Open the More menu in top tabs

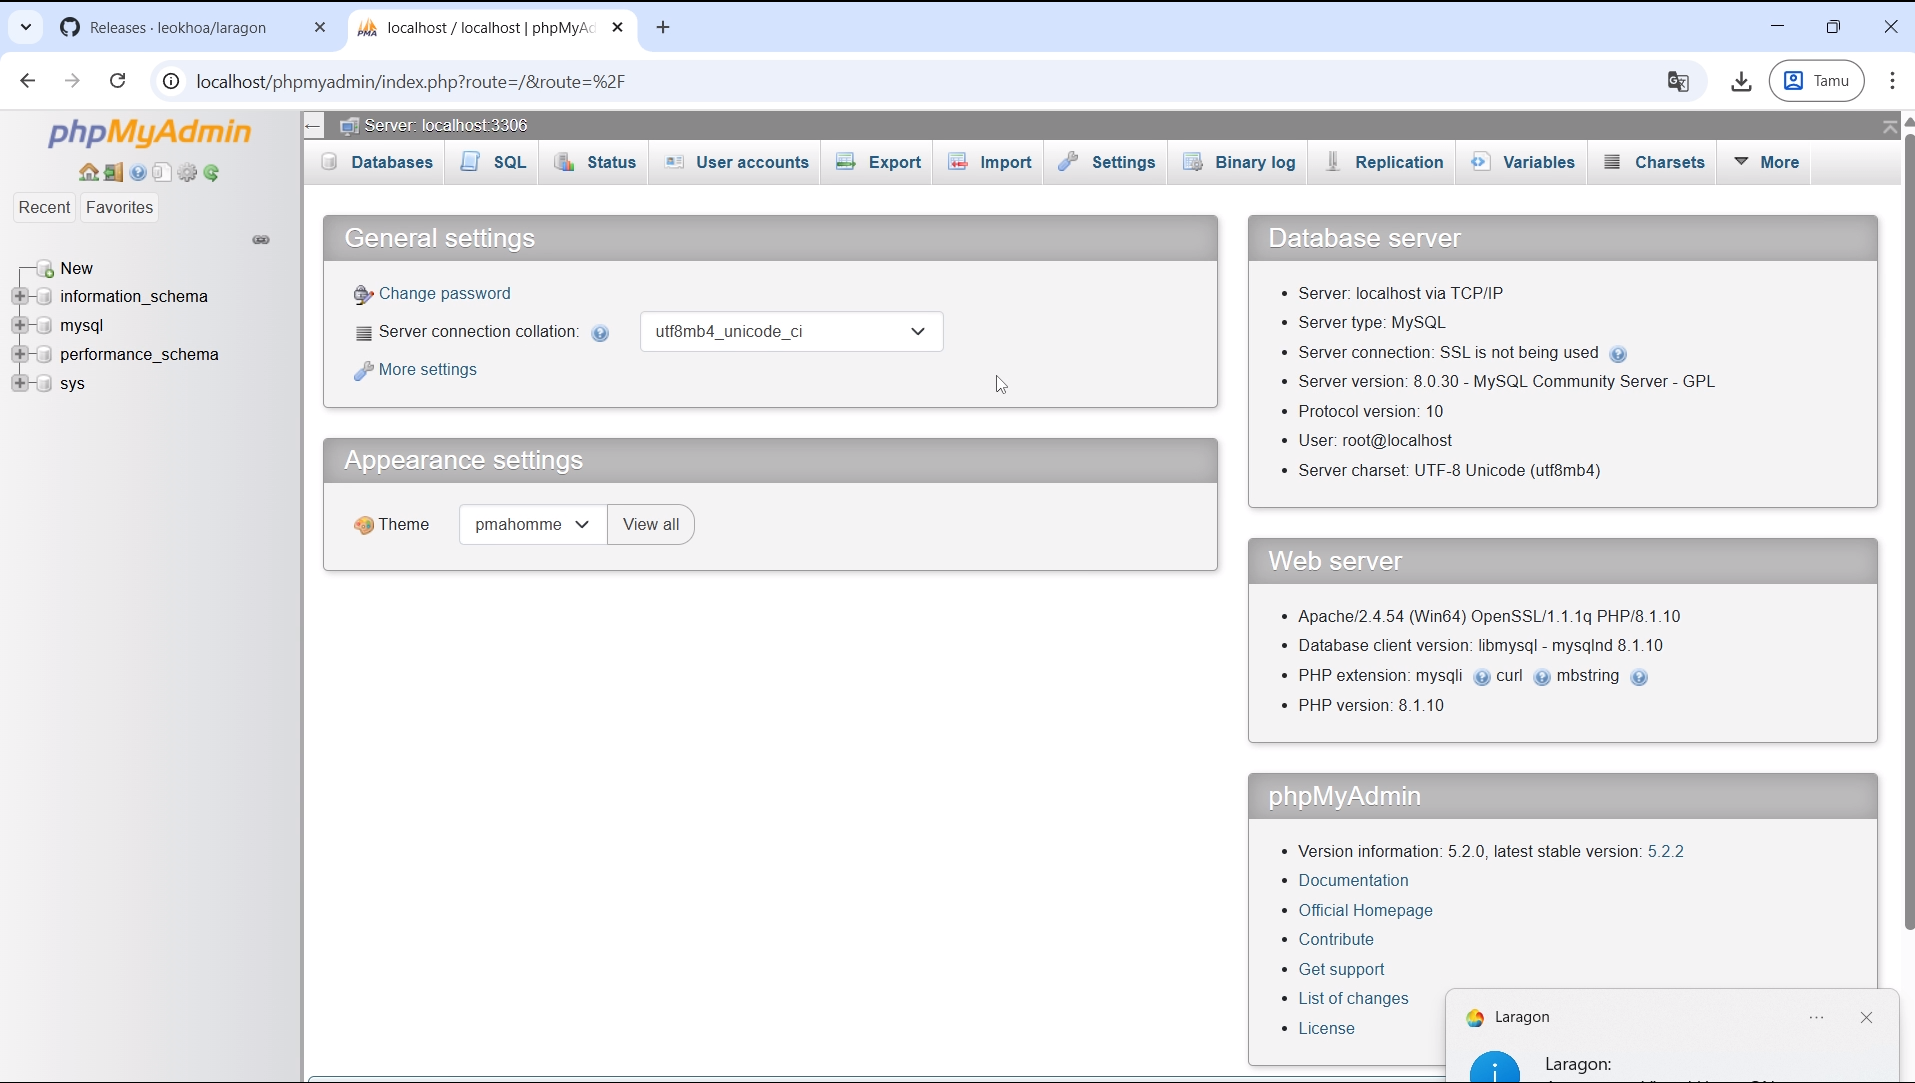click(1766, 162)
